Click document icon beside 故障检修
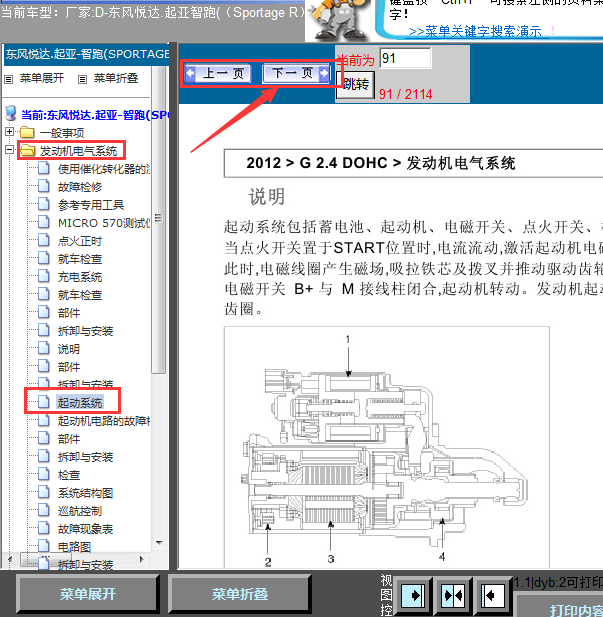This screenshot has width=603, height=617. coord(44,186)
